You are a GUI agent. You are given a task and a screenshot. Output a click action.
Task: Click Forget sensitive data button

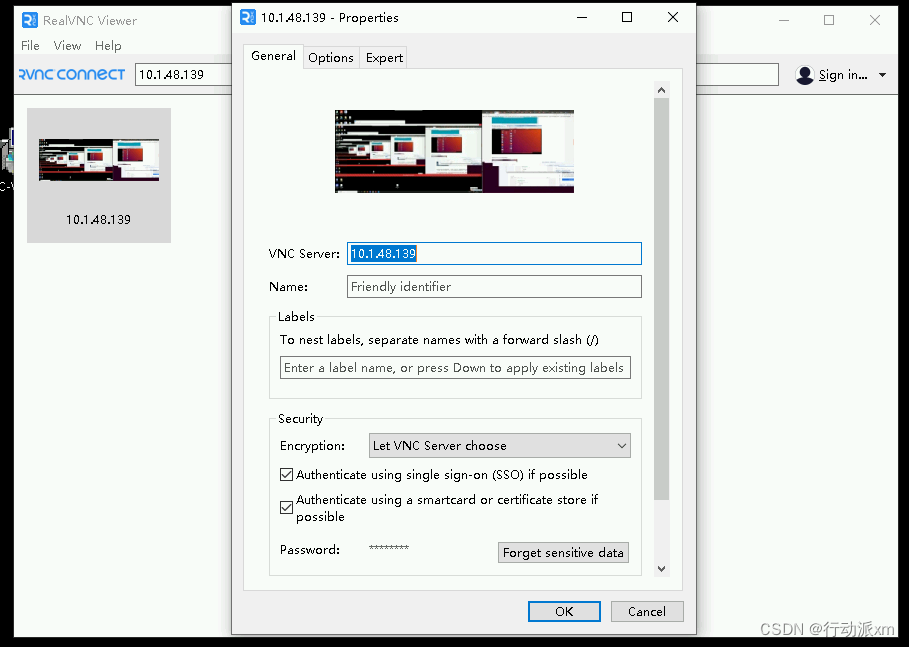click(563, 553)
